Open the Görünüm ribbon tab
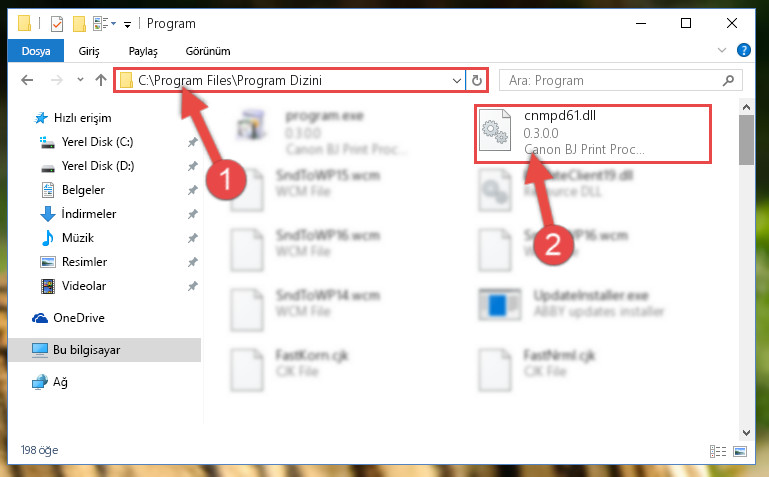This screenshot has width=769, height=477. [207, 51]
